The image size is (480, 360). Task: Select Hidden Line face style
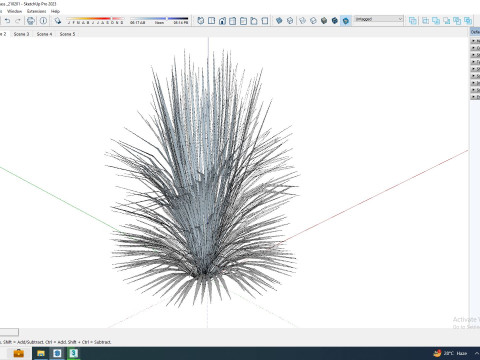click(313, 21)
